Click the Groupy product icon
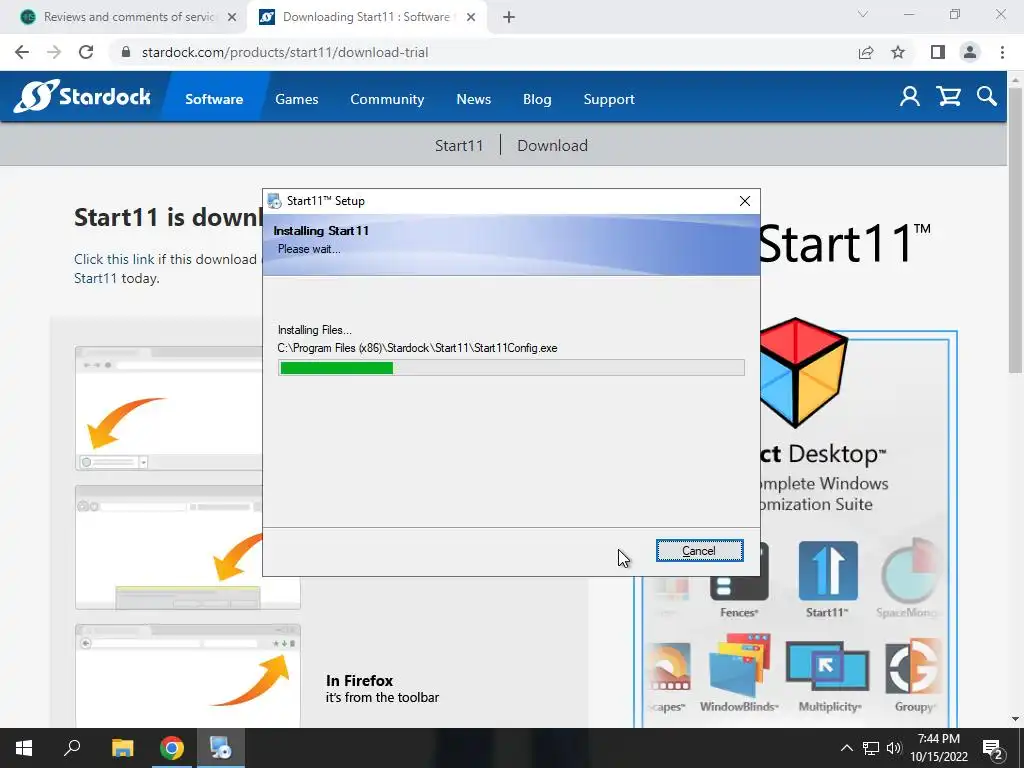1024x768 pixels. 913,665
